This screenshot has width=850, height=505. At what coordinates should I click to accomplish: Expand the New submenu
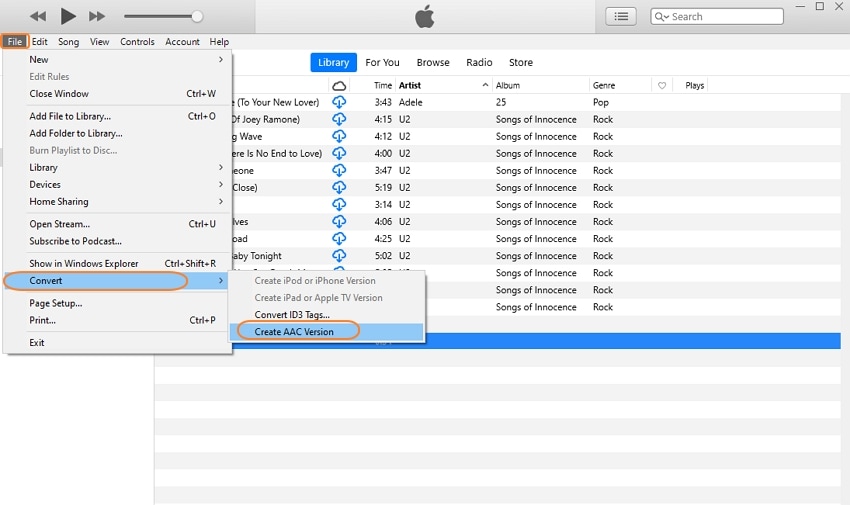click(118, 60)
